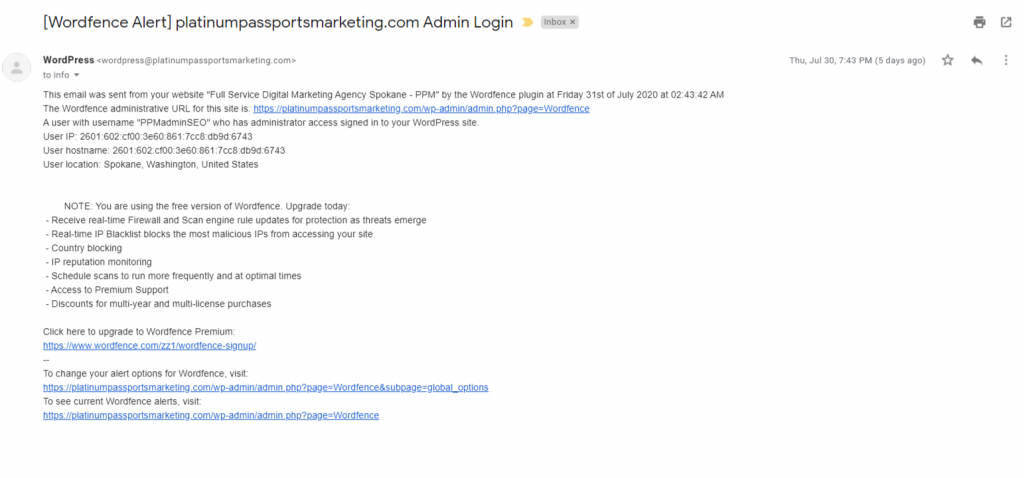Star this Wordfence Alert email
The image size is (1024, 478).
[948, 60]
